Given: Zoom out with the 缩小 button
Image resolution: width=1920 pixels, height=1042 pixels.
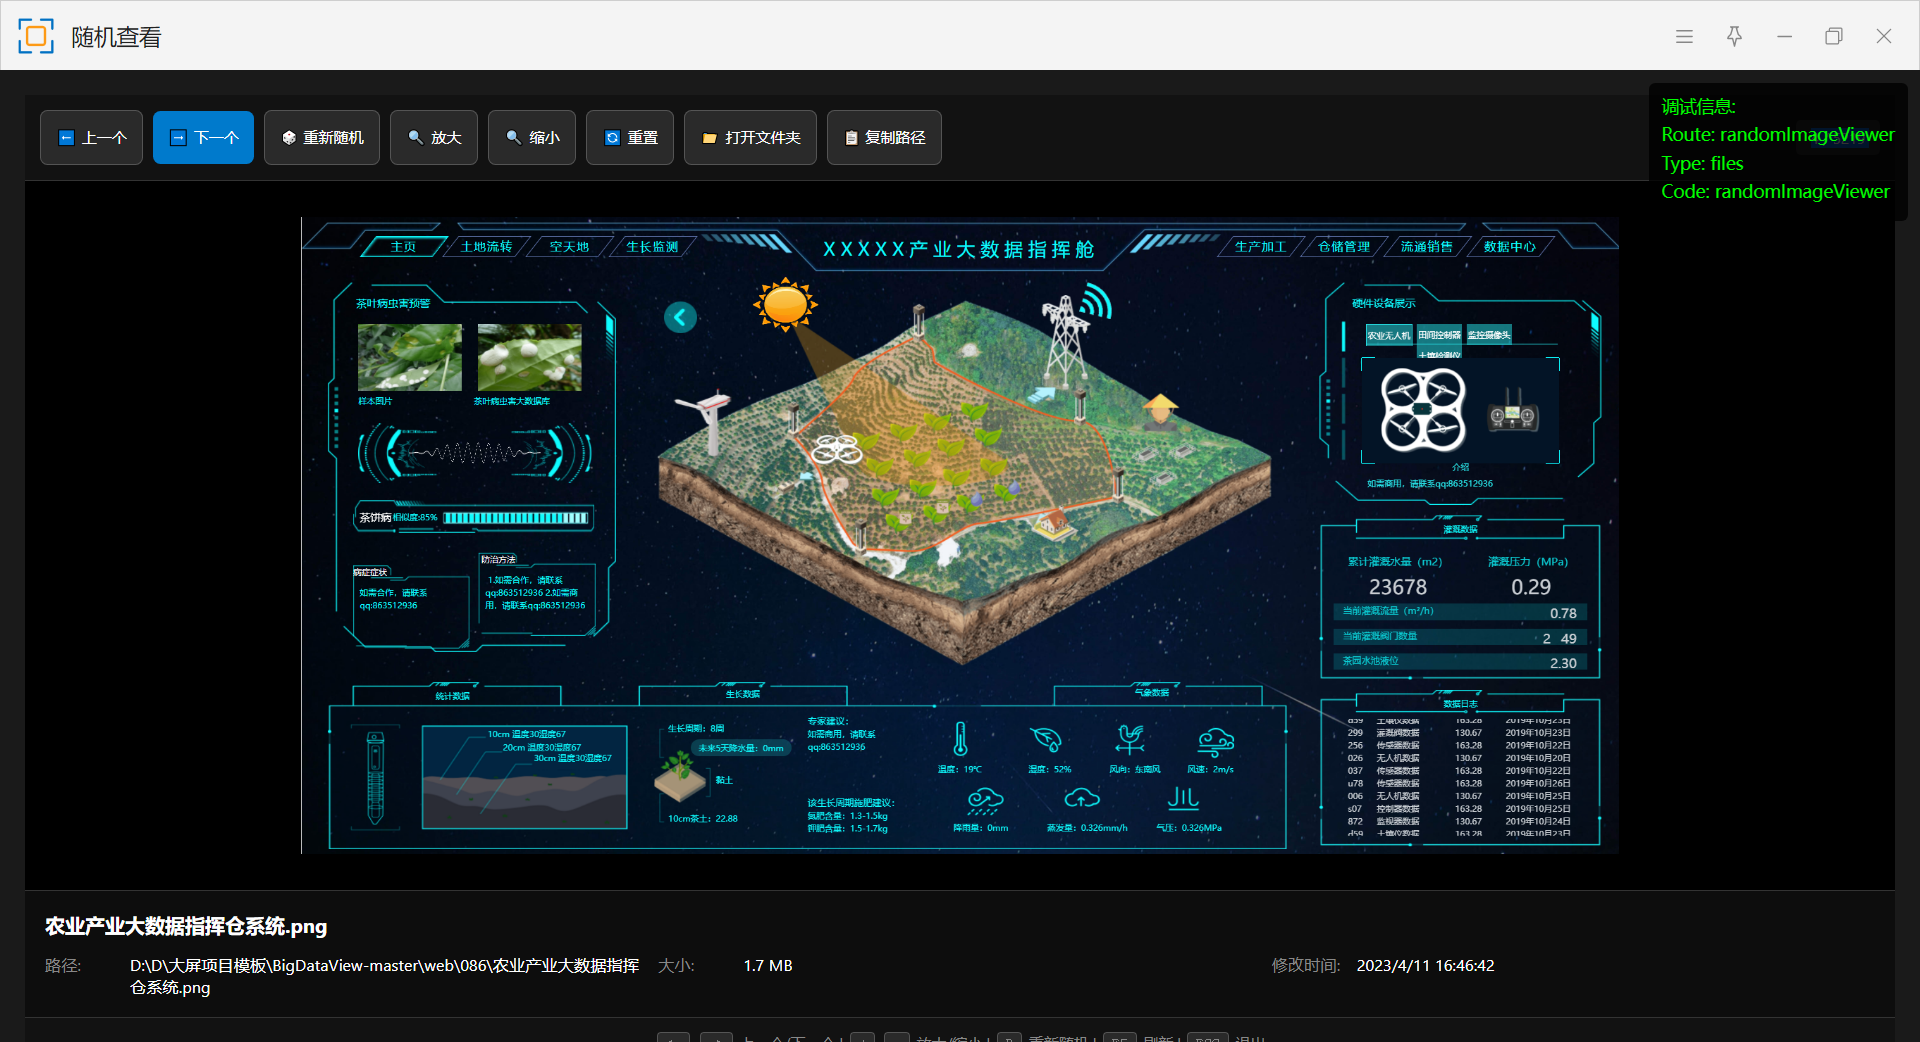Looking at the screenshot, I should click(531, 137).
